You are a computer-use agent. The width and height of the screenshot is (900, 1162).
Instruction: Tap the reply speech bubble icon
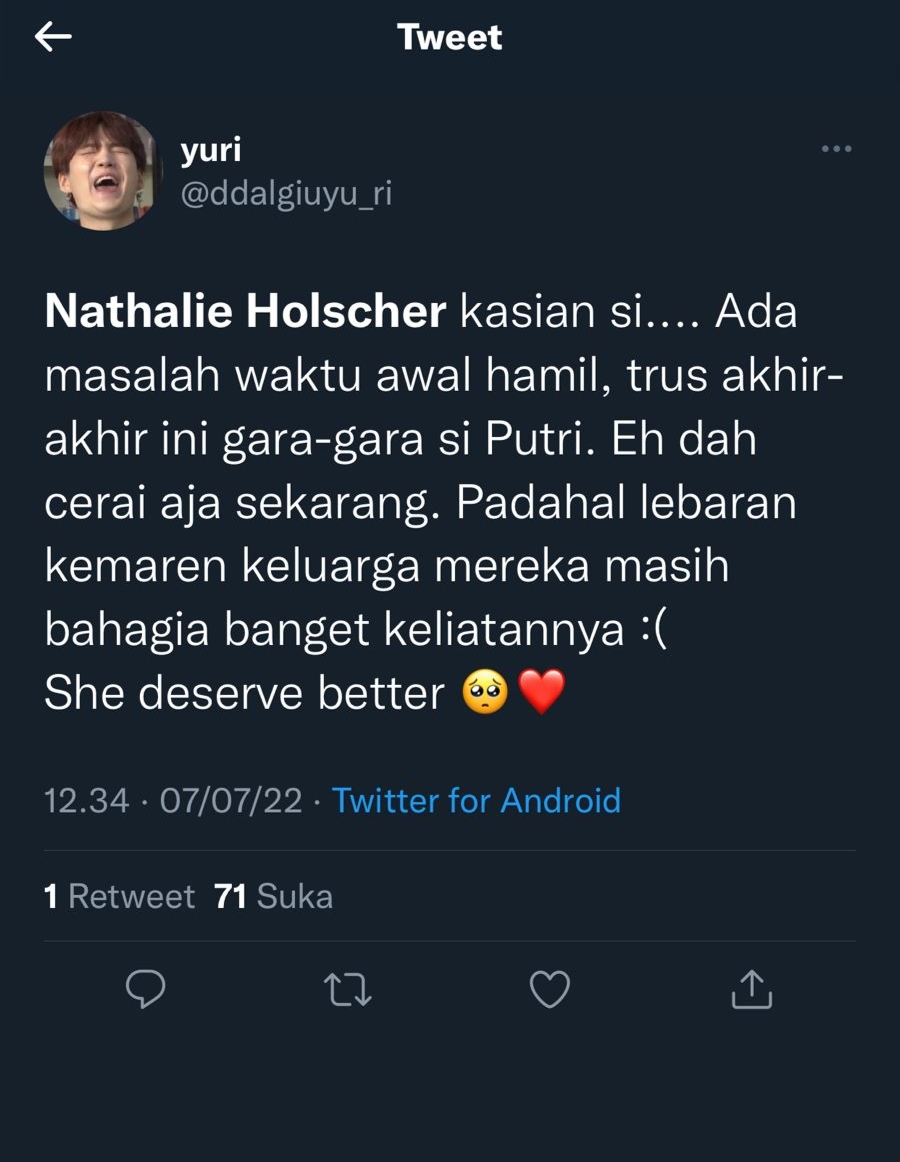pyautogui.click(x=145, y=989)
